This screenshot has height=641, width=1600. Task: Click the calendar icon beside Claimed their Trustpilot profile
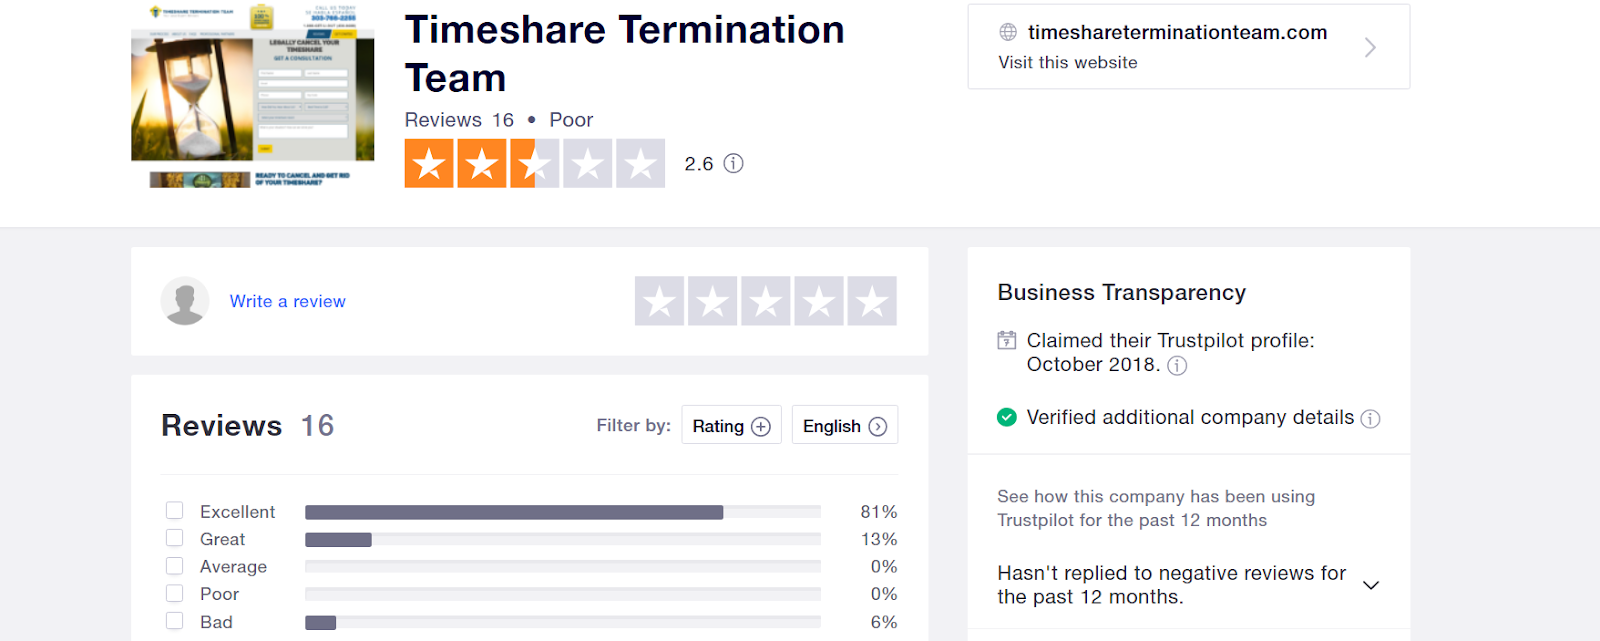1007,340
